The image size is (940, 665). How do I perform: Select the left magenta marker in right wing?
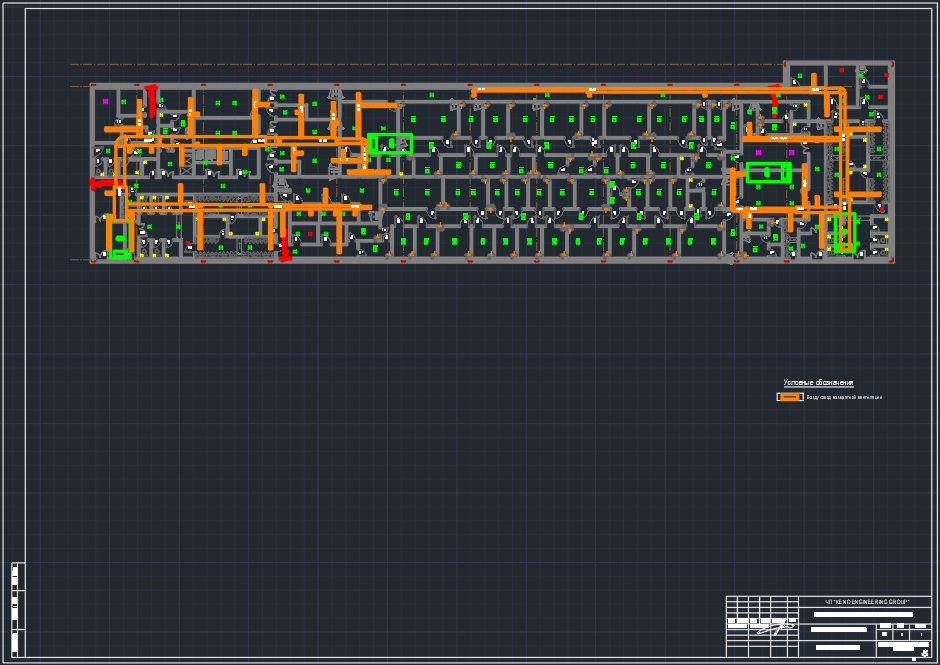(759, 153)
